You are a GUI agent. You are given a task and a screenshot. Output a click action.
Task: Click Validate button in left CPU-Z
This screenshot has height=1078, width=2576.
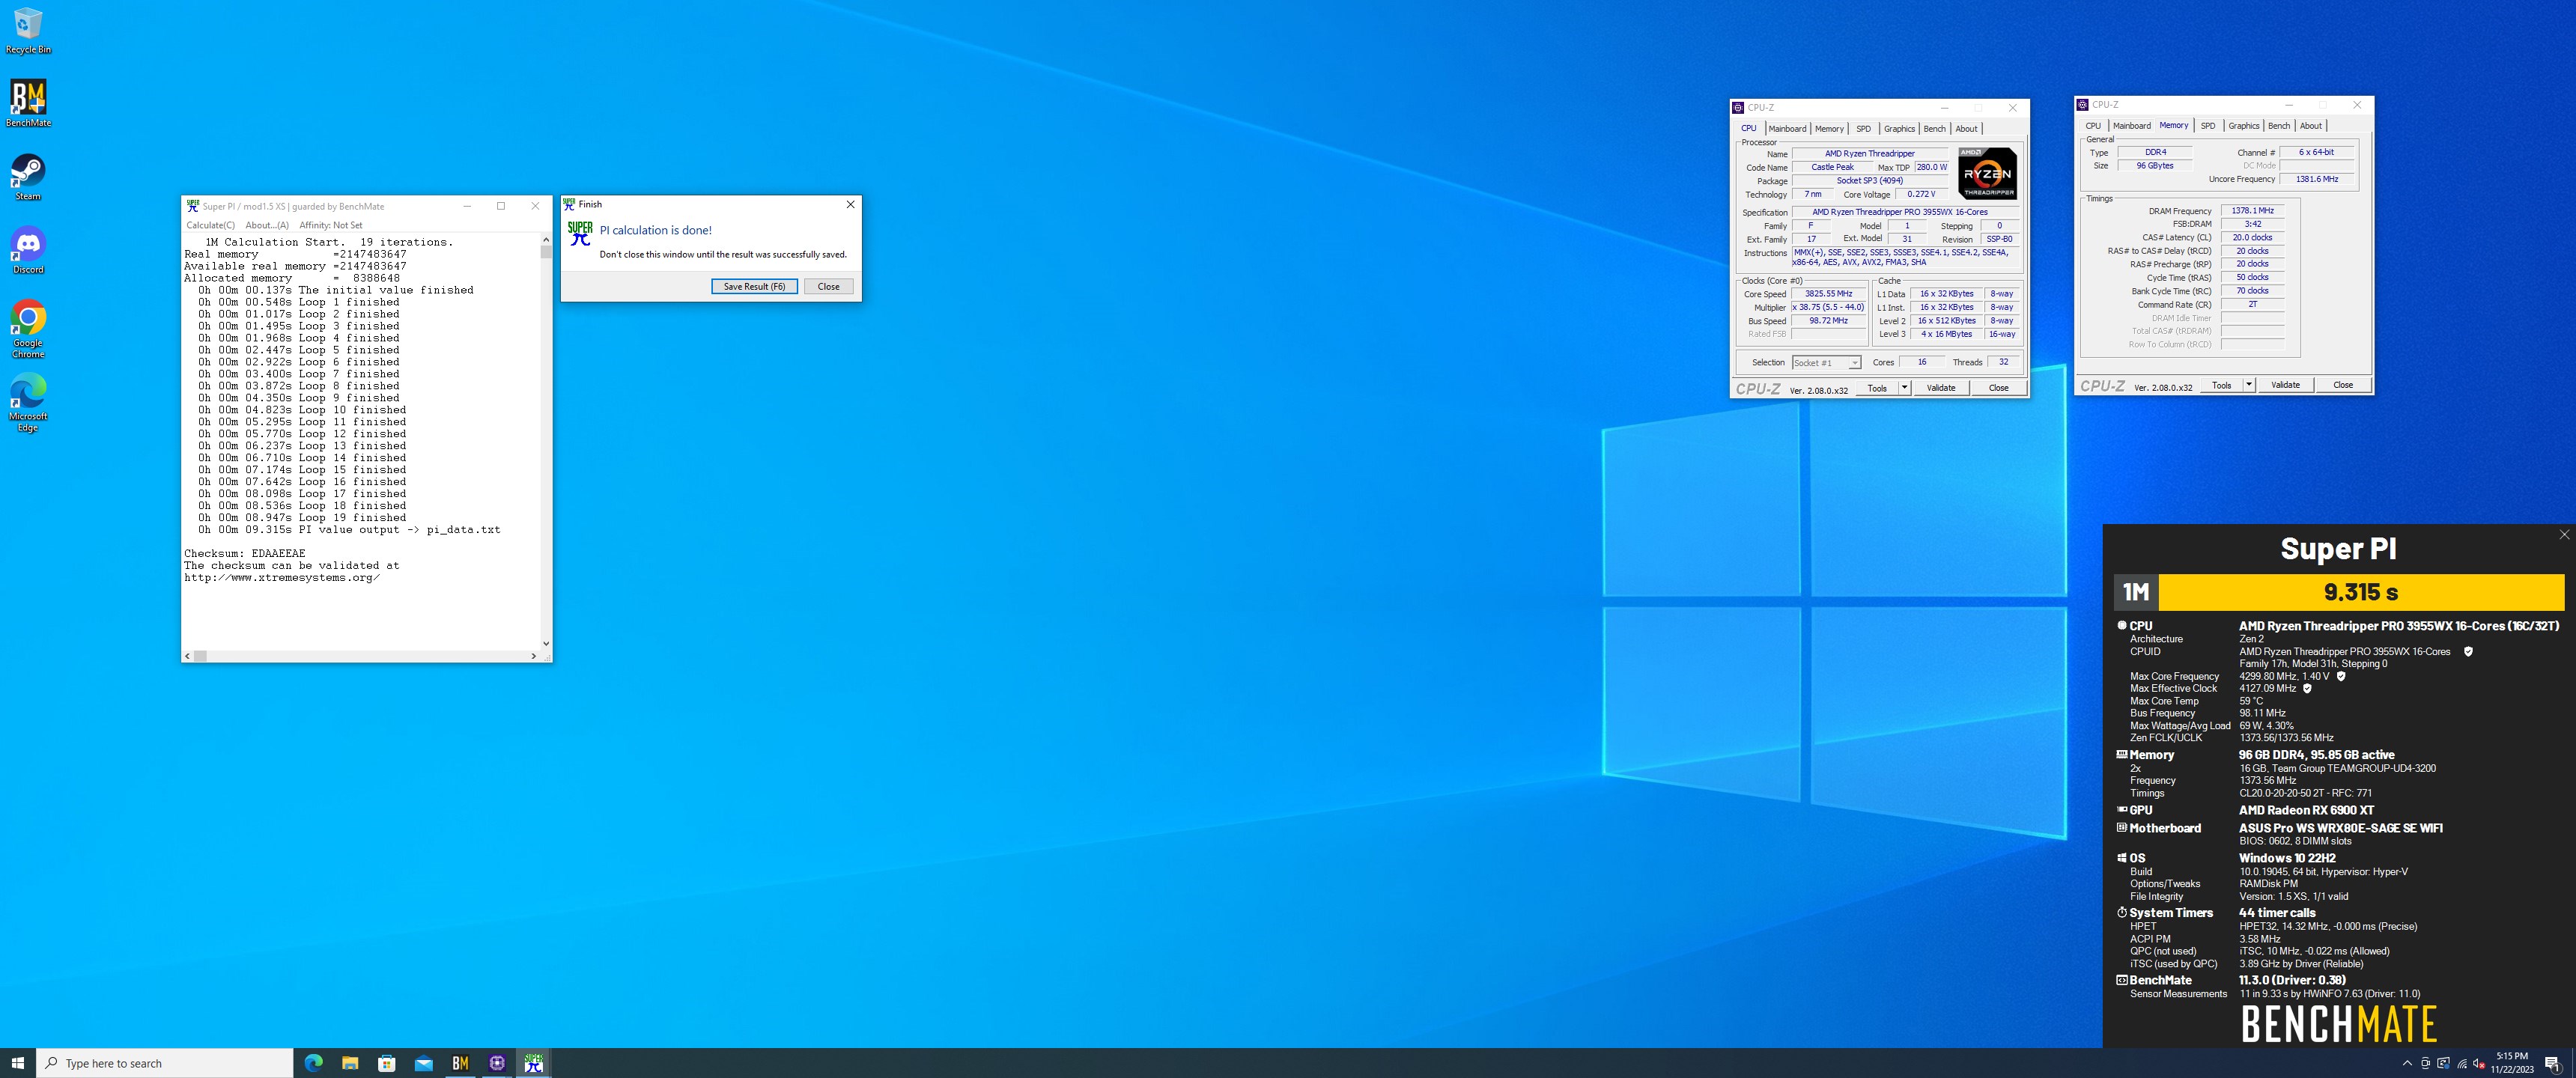1941,388
